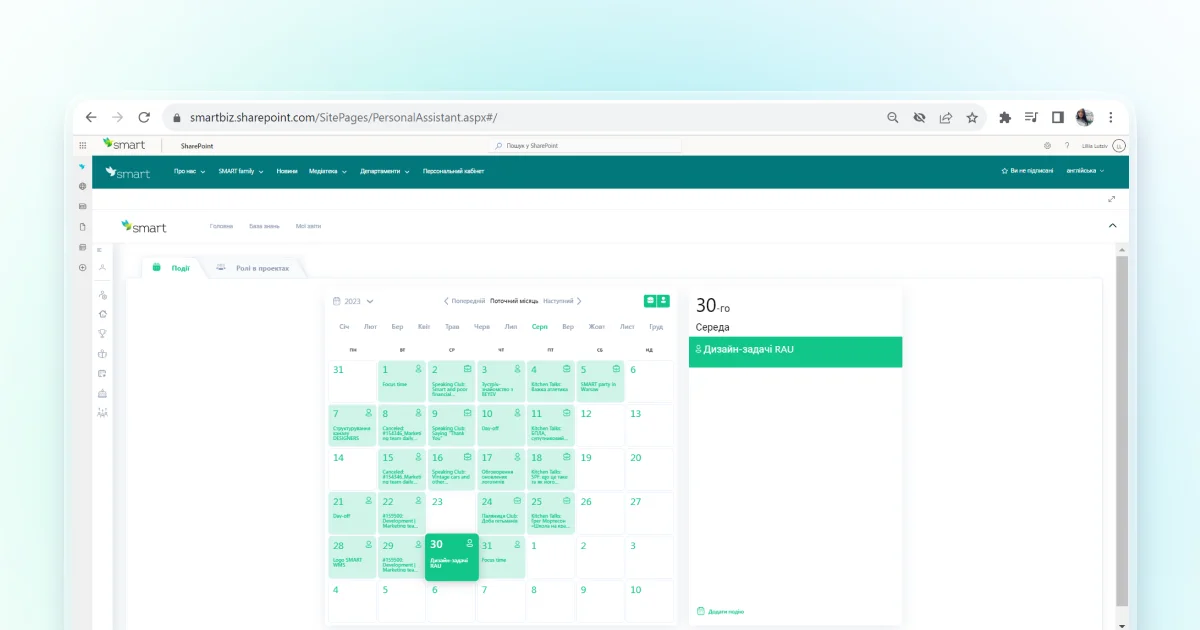Toggle corporate events filter in calendar header
This screenshot has height=630, width=1200.
(650, 300)
